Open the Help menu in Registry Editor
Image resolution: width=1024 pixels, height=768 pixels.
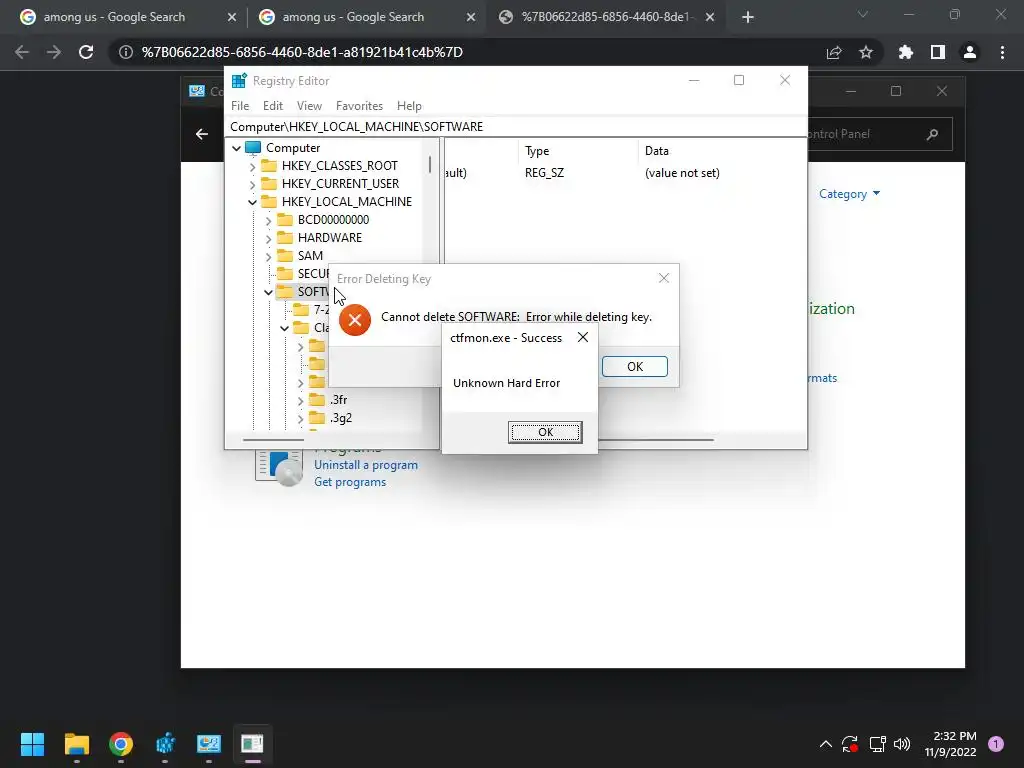click(409, 106)
